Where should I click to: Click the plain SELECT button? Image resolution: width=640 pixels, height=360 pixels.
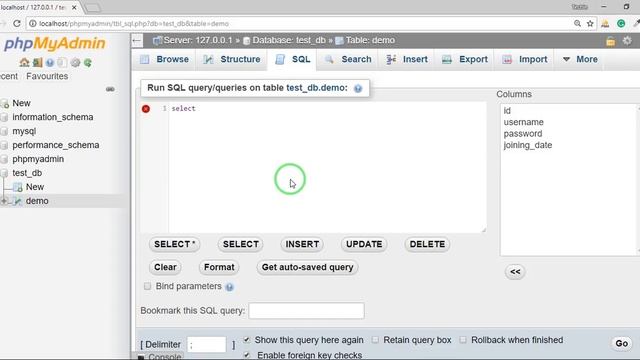click(241, 244)
